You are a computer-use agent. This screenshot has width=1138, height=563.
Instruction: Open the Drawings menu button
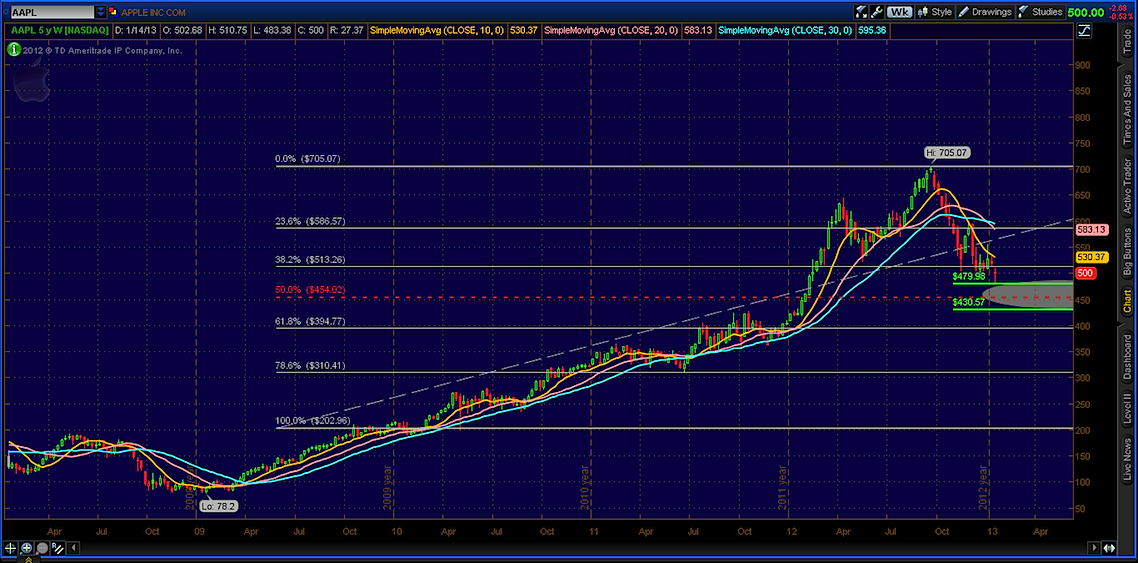click(x=986, y=12)
